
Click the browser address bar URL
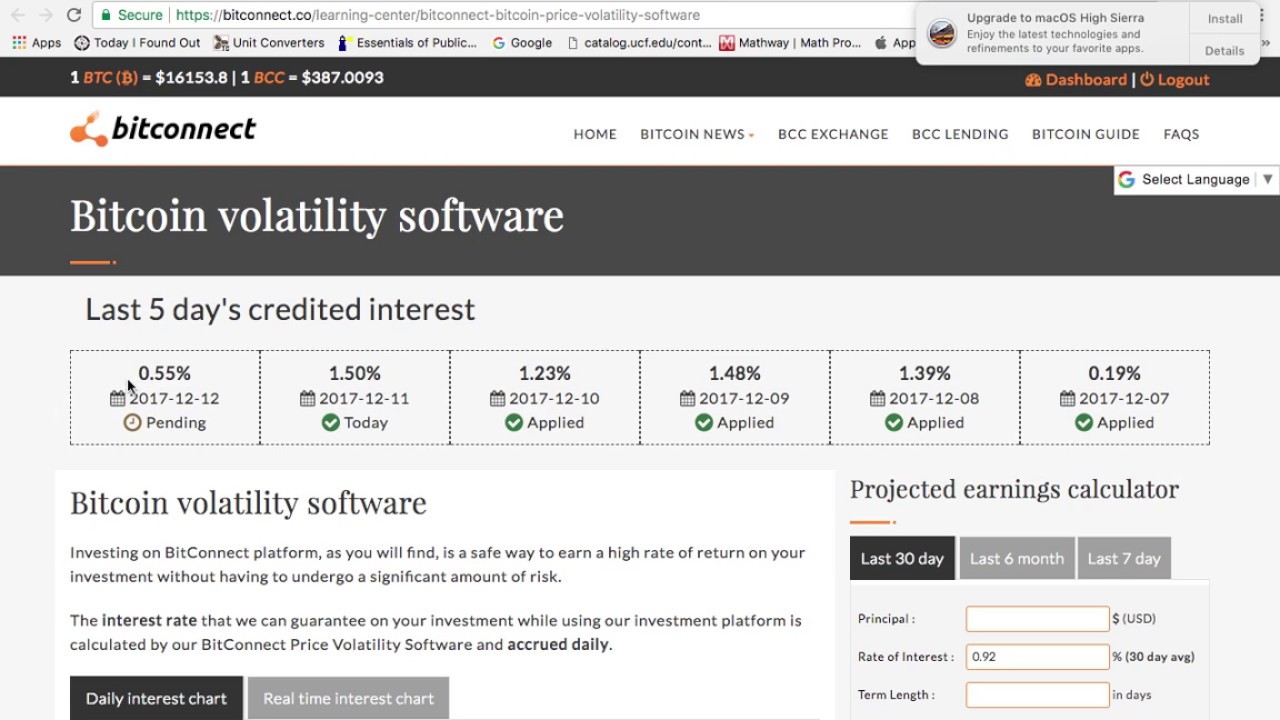tap(437, 15)
